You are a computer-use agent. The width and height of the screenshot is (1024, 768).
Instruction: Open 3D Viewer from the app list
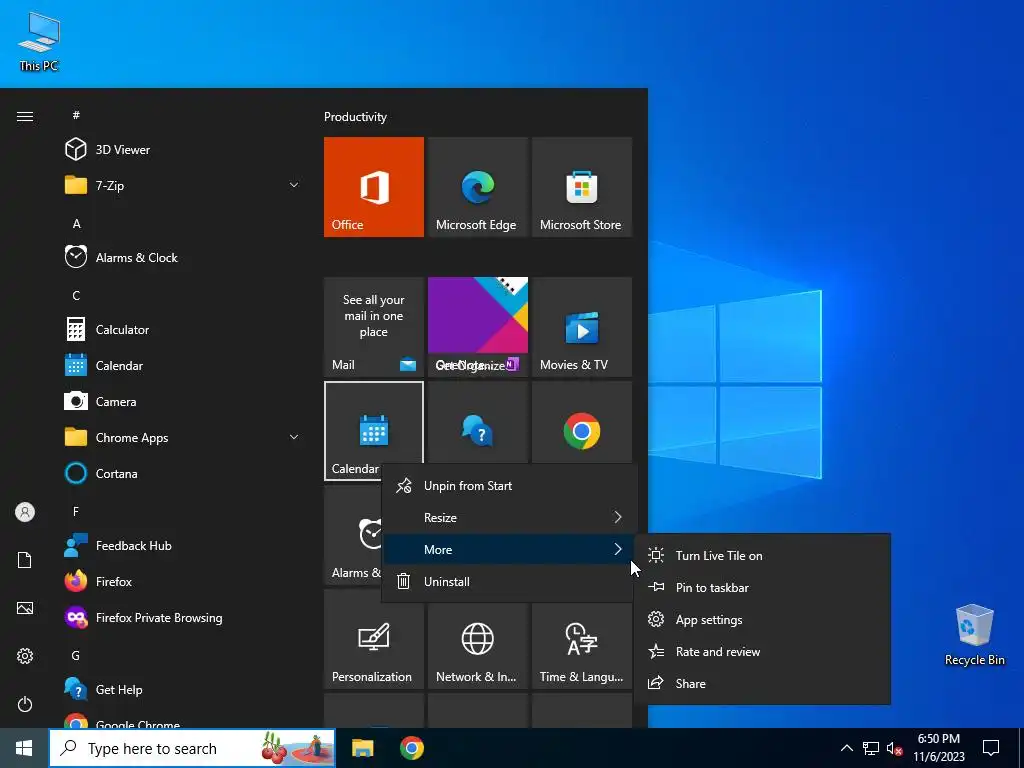click(183, 150)
